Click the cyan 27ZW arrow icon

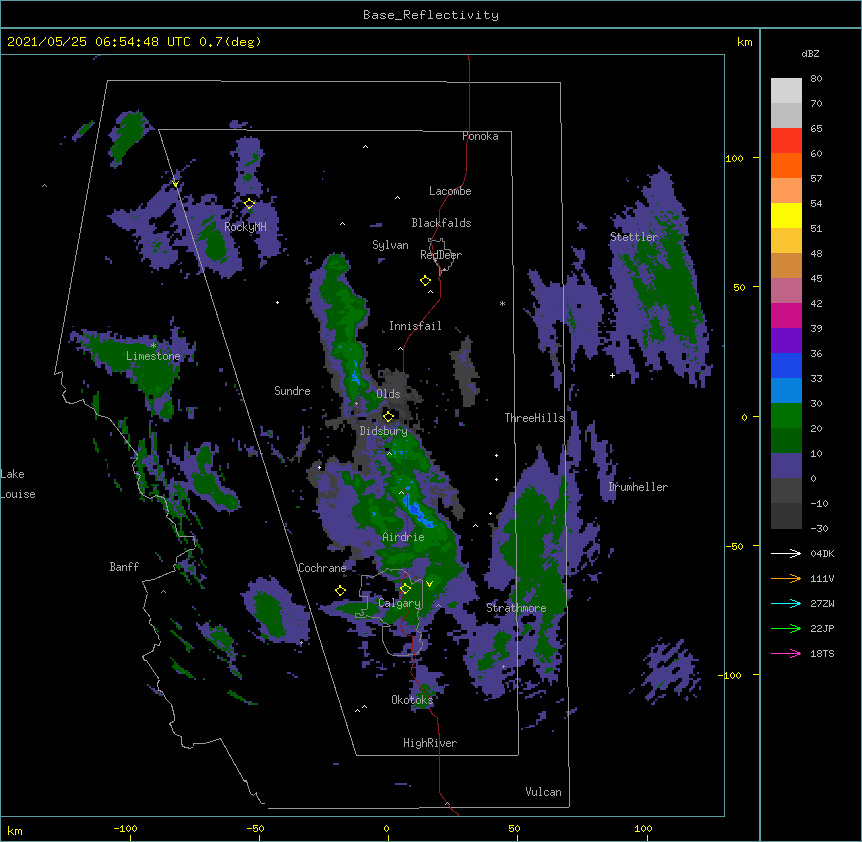point(786,603)
